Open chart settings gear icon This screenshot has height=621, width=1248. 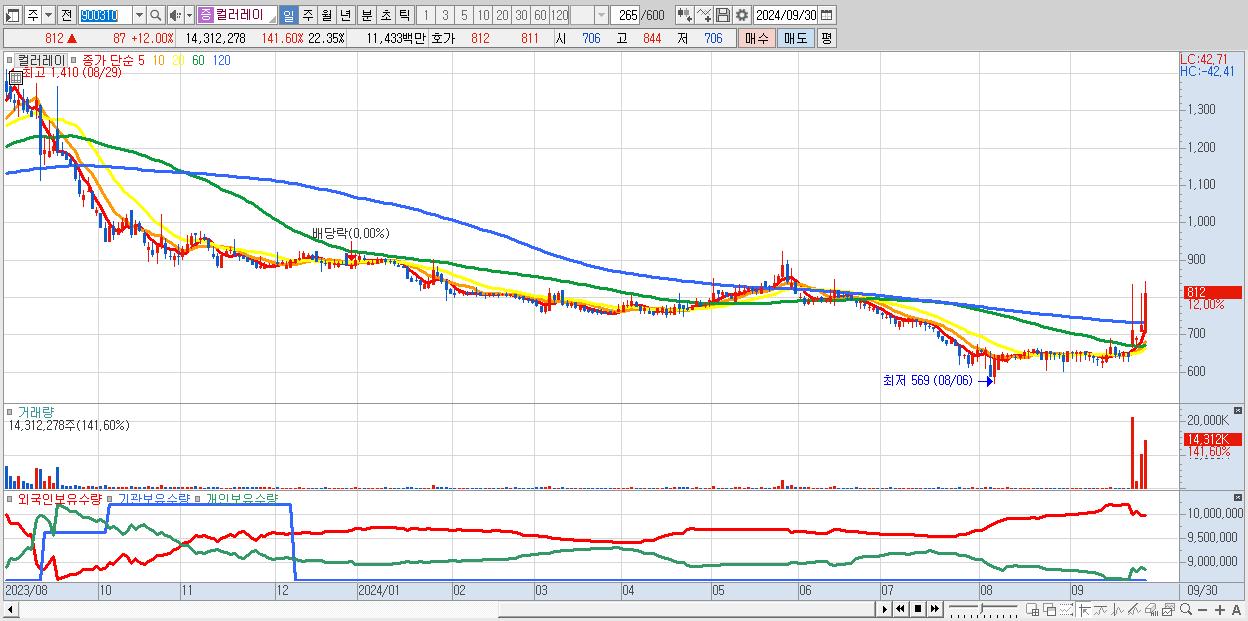click(742, 15)
